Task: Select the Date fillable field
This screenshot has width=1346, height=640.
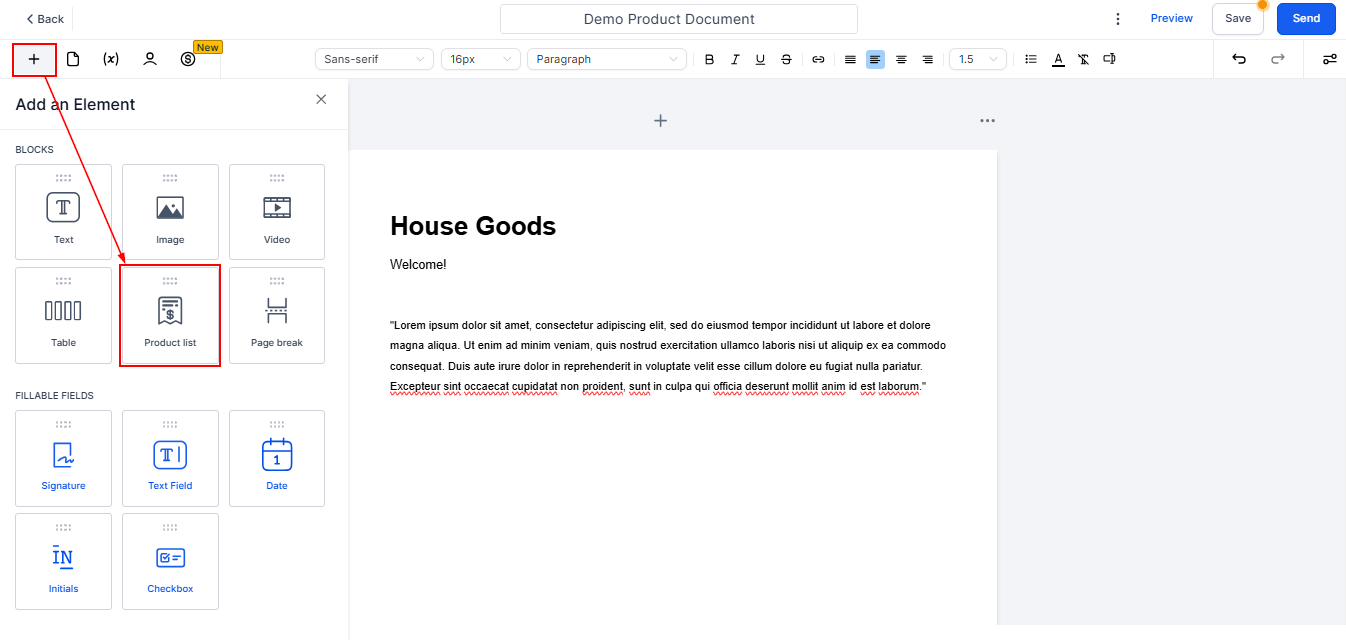Action: point(277,458)
